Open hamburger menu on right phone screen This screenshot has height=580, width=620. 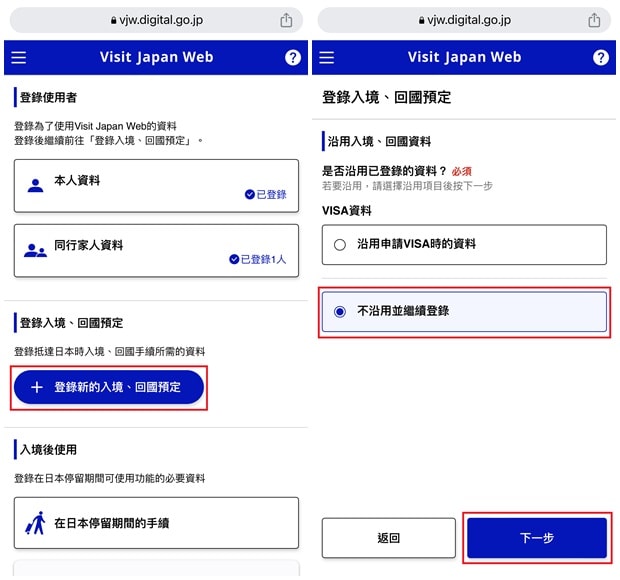[x=327, y=58]
